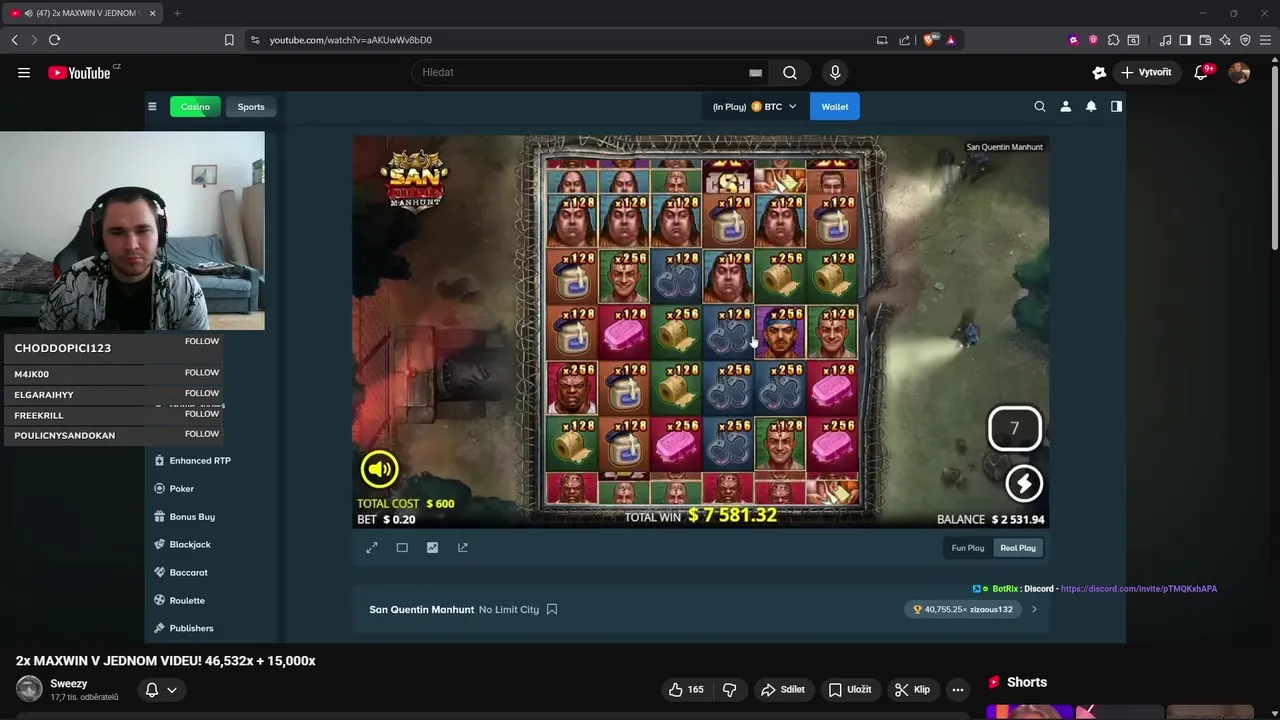Image resolution: width=1280 pixels, height=720 pixels.
Task: Open the YouTube account avatar menu
Action: pyautogui.click(x=1239, y=72)
